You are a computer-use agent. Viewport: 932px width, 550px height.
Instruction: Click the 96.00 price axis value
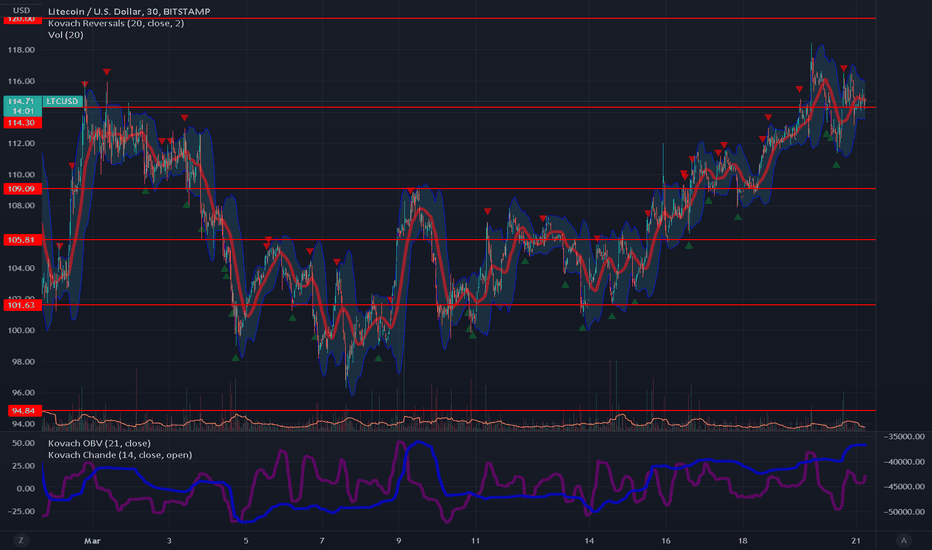pyautogui.click(x=21, y=392)
